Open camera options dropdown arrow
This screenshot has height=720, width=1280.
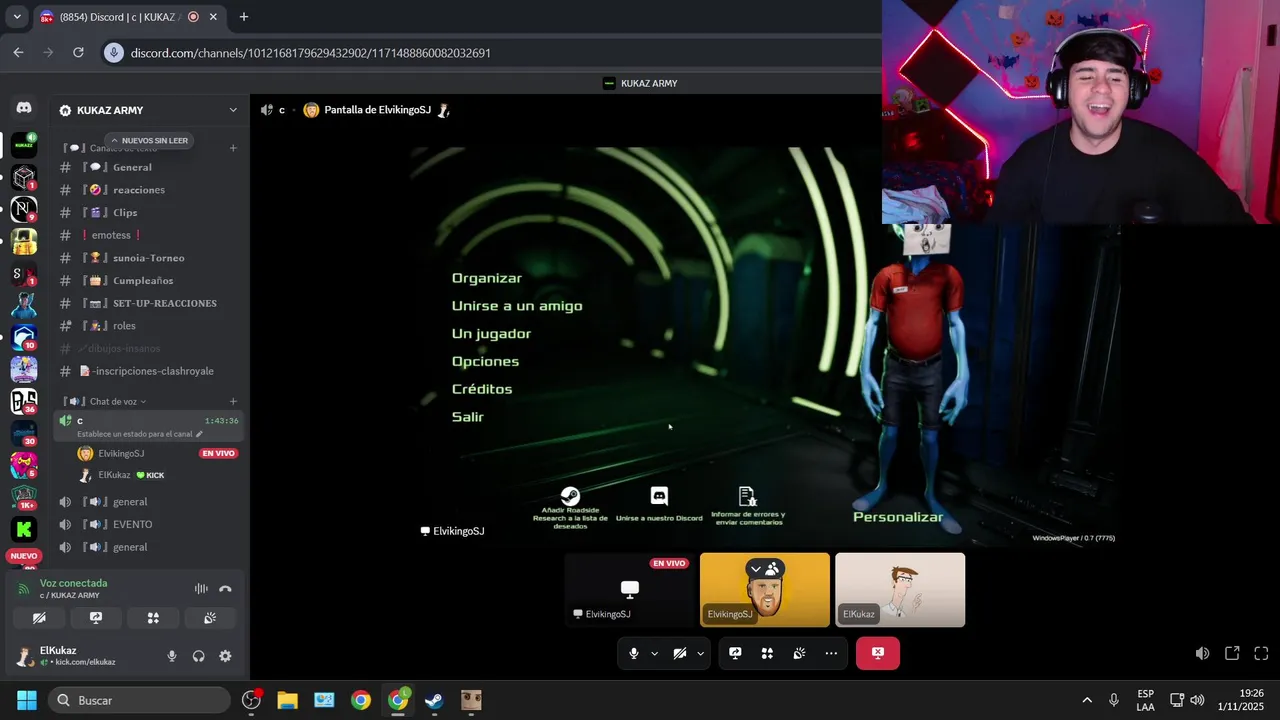coord(700,653)
